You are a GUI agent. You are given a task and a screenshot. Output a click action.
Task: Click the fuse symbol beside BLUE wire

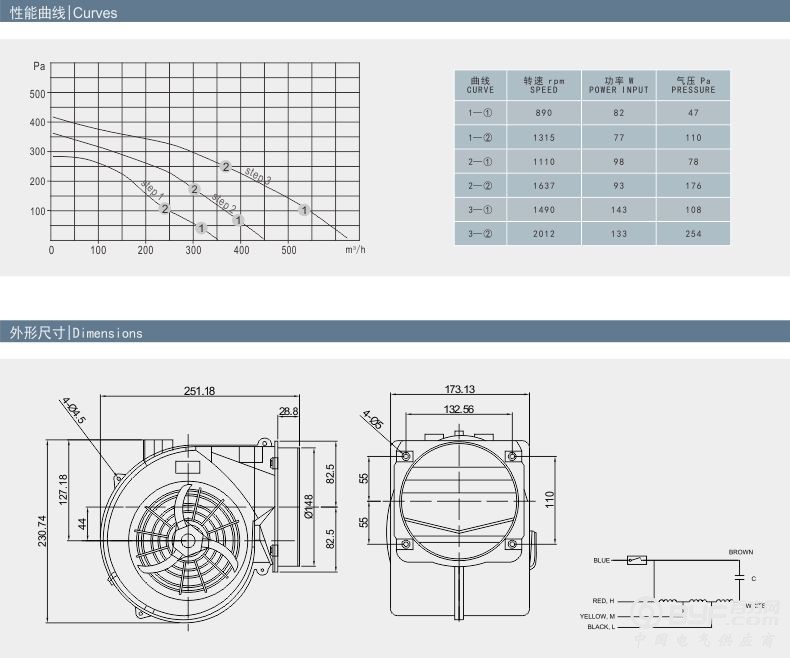[636, 561]
